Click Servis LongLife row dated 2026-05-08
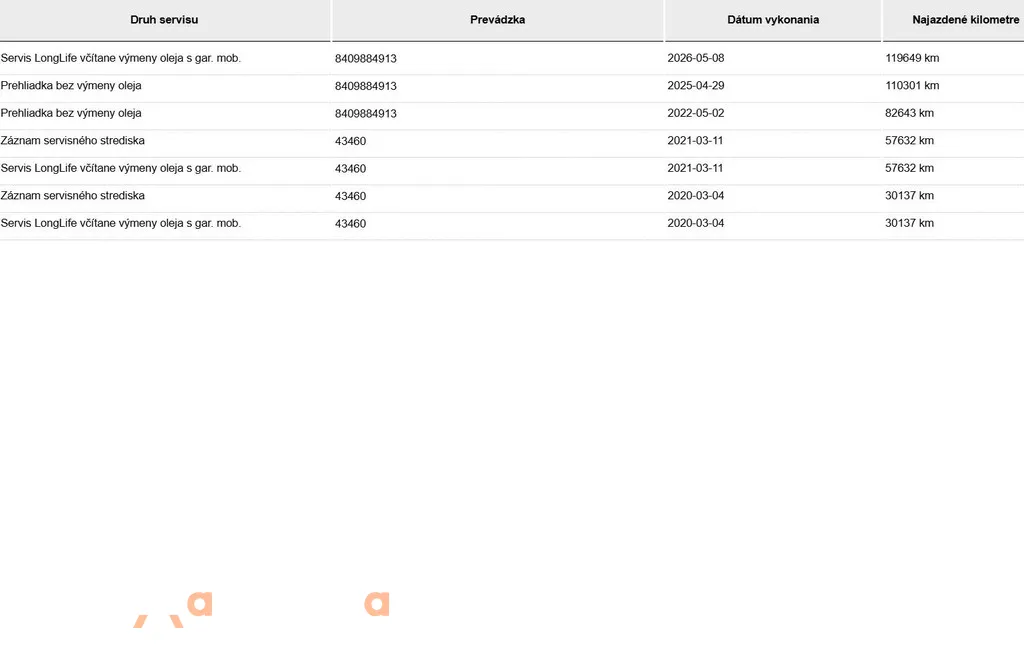 coord(121,58)
